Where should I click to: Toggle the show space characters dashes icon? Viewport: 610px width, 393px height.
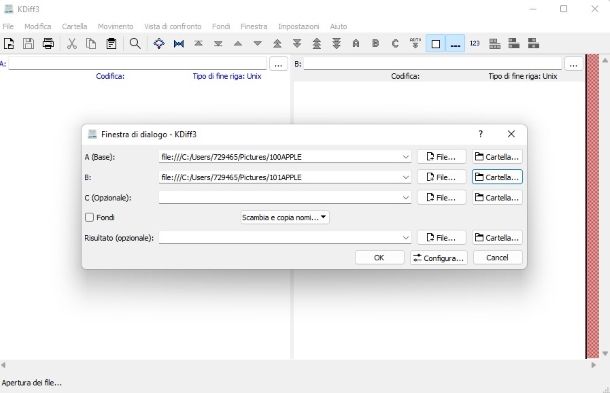(455, 44)
